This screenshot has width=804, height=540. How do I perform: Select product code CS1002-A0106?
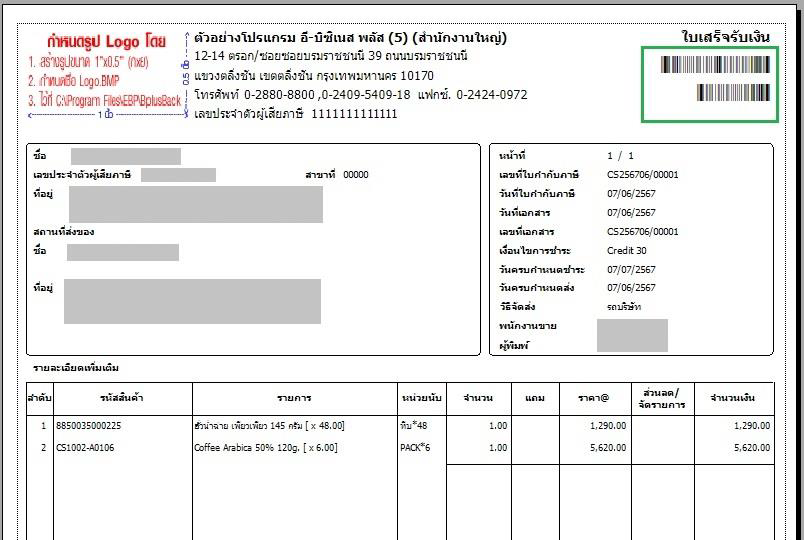[85, 448]
